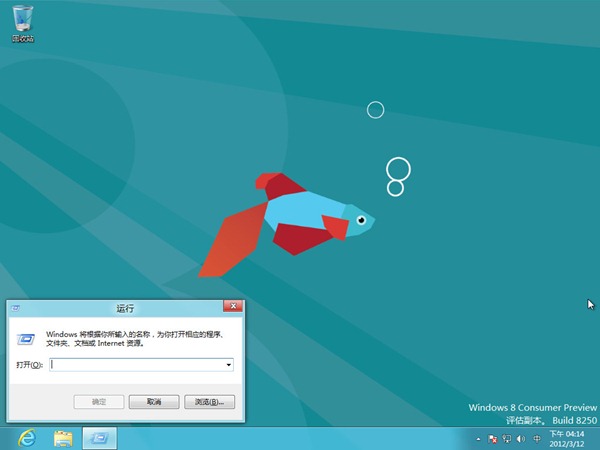Click the 打开(O): label
This screenshot has width=600, height=450.
tap(29, 365)
